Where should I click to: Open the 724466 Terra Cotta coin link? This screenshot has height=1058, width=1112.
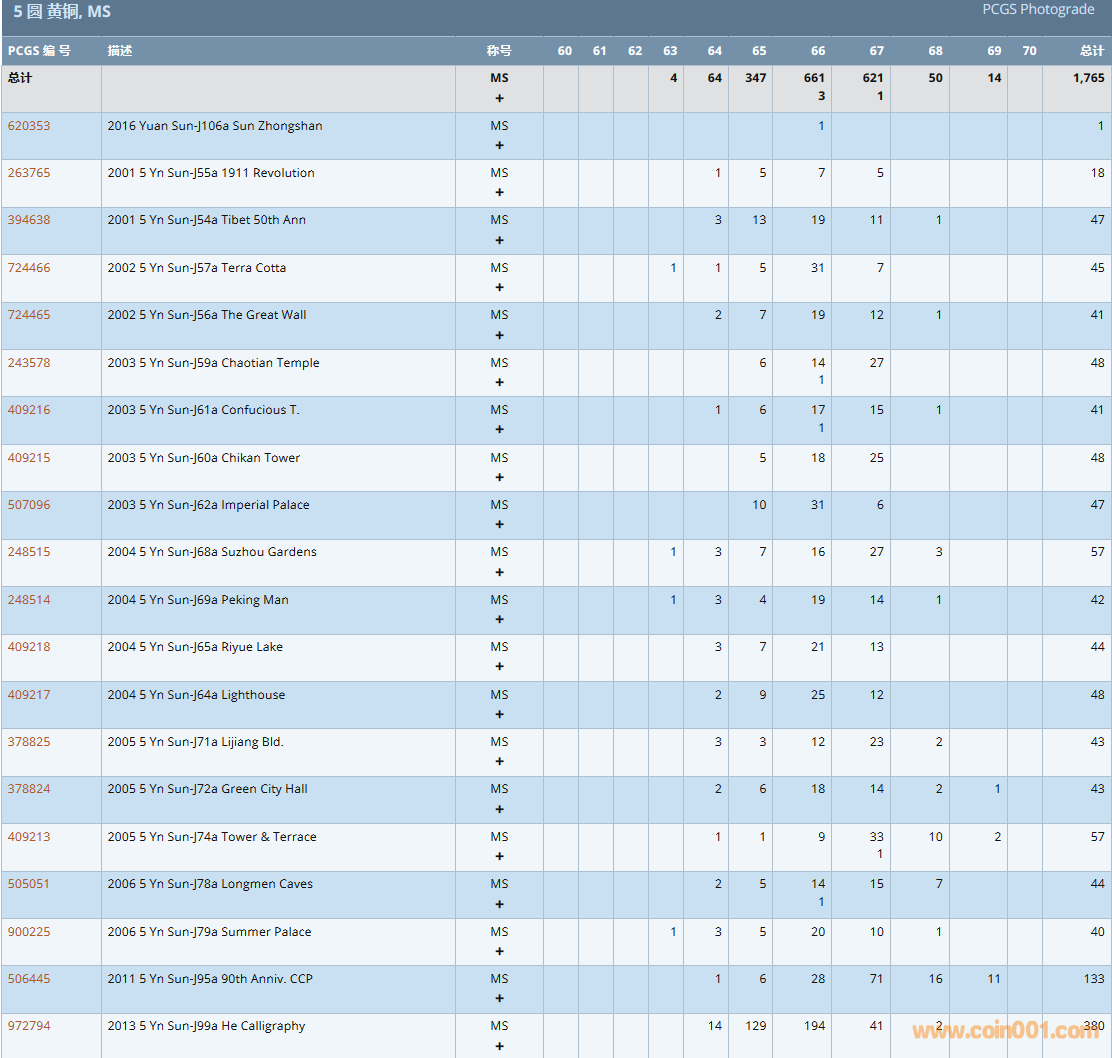pos(29,268)
